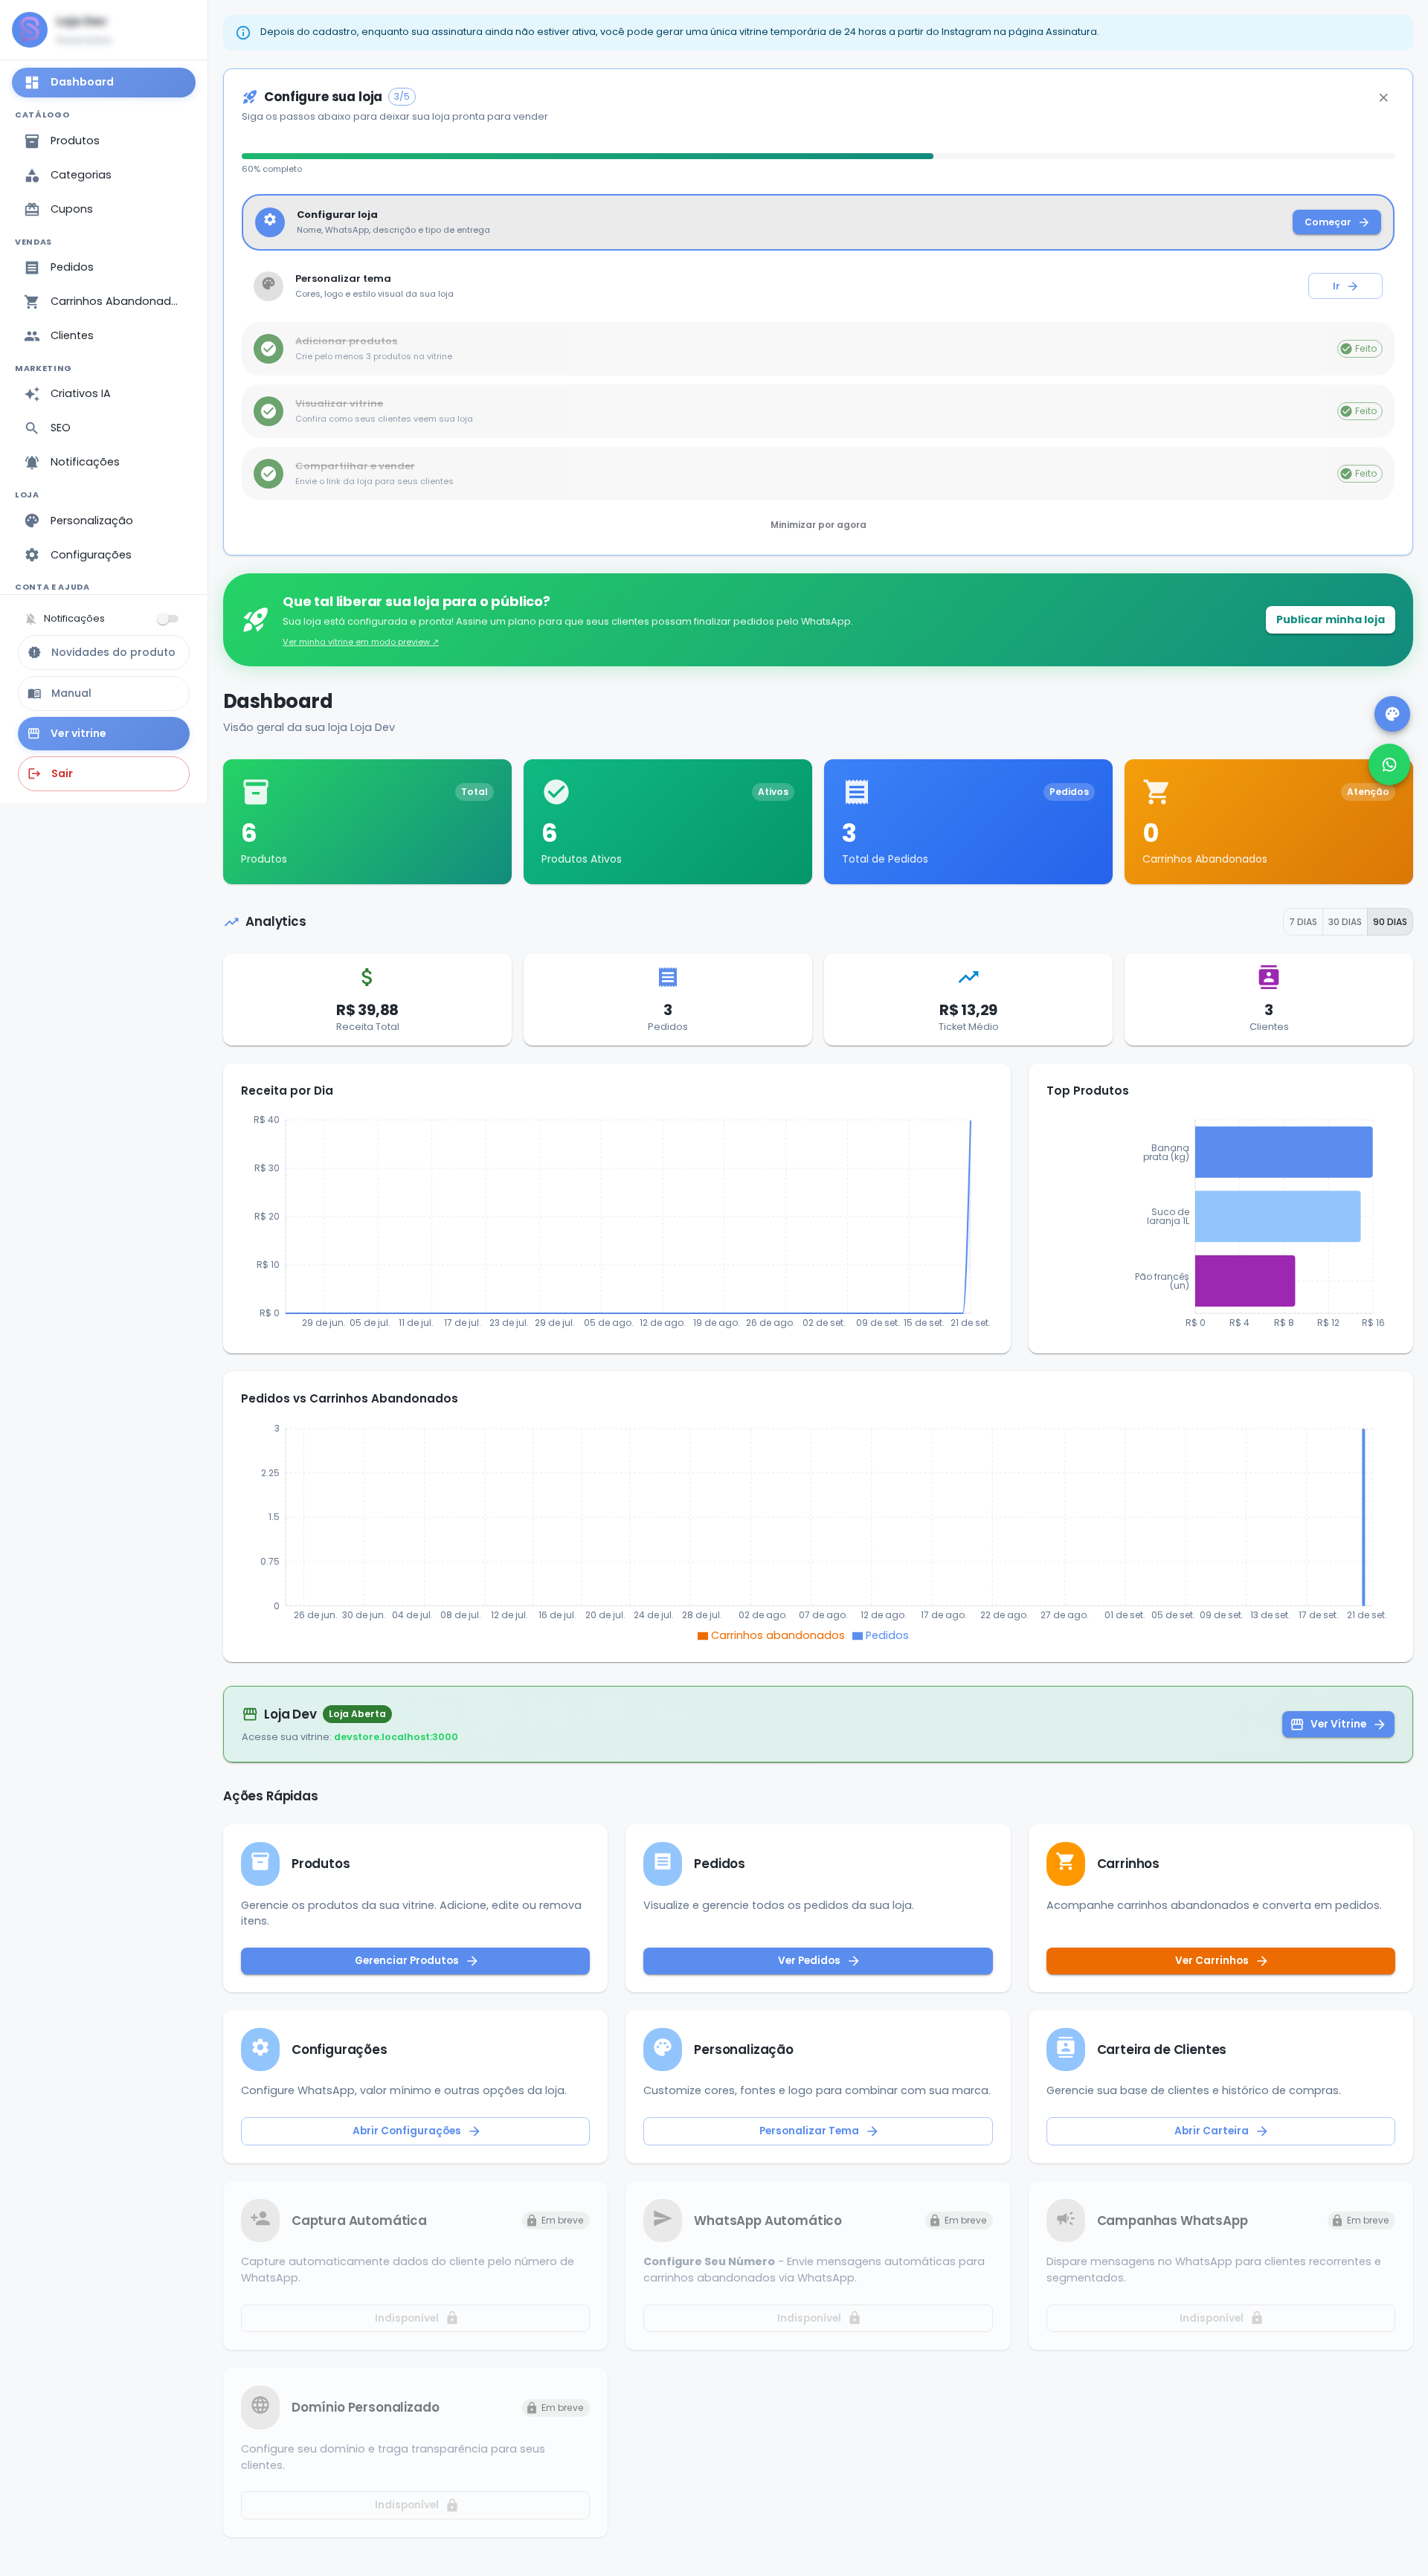This screenshot has height=2576, width=1428.
Task: Click Publicar minha loja button
Action: pyautogui.click(x=1330, y=620)
